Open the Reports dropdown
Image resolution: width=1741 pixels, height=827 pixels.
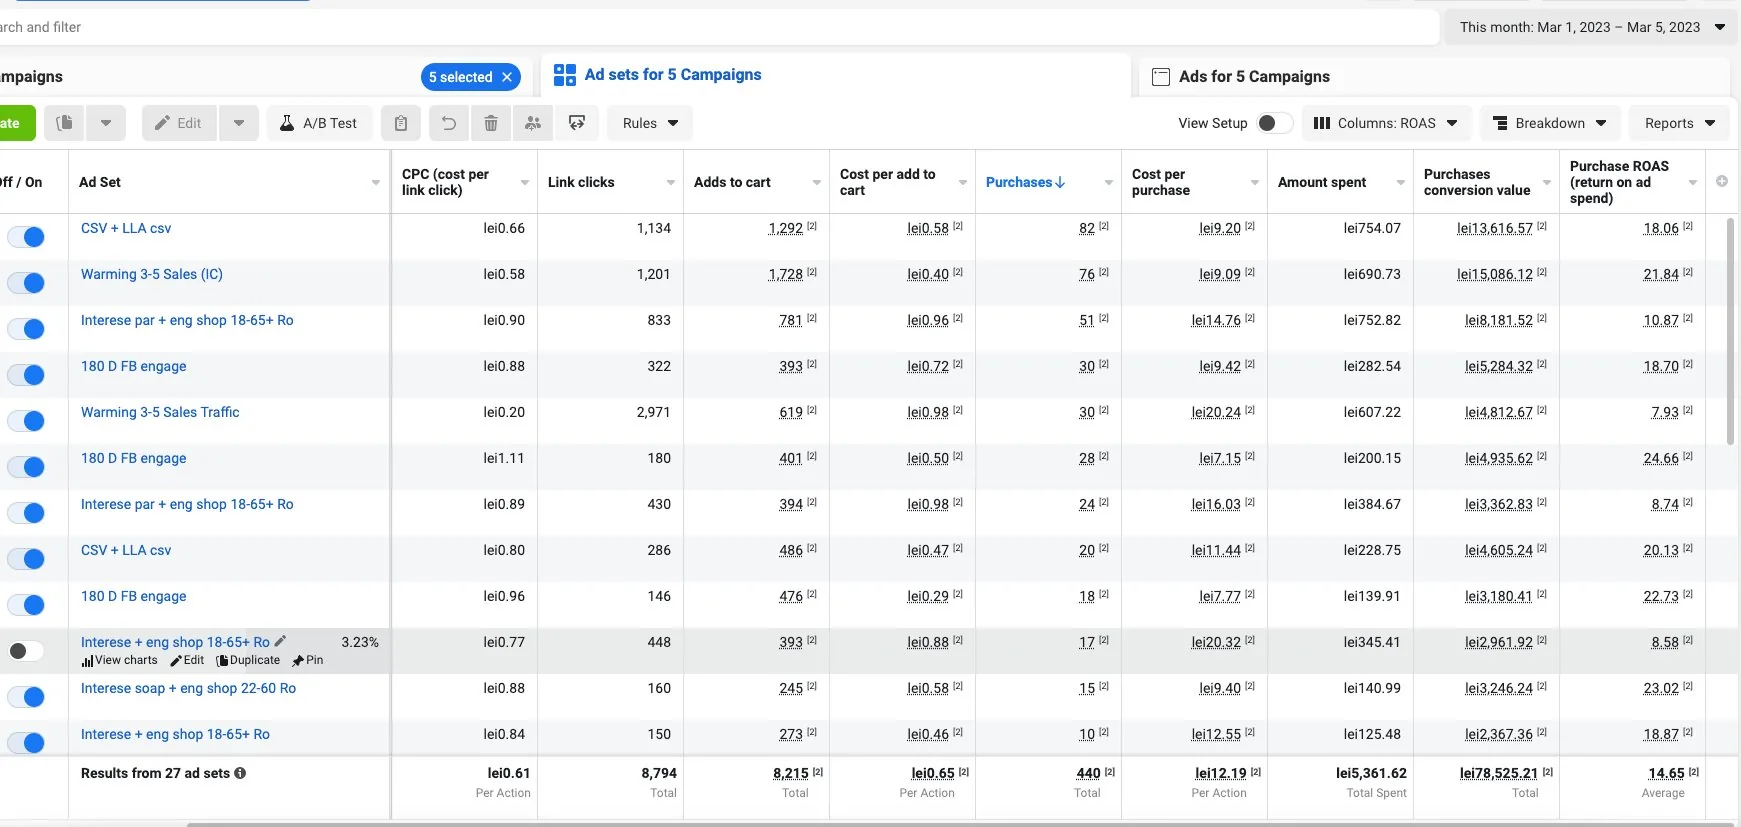click(1680, 123)
